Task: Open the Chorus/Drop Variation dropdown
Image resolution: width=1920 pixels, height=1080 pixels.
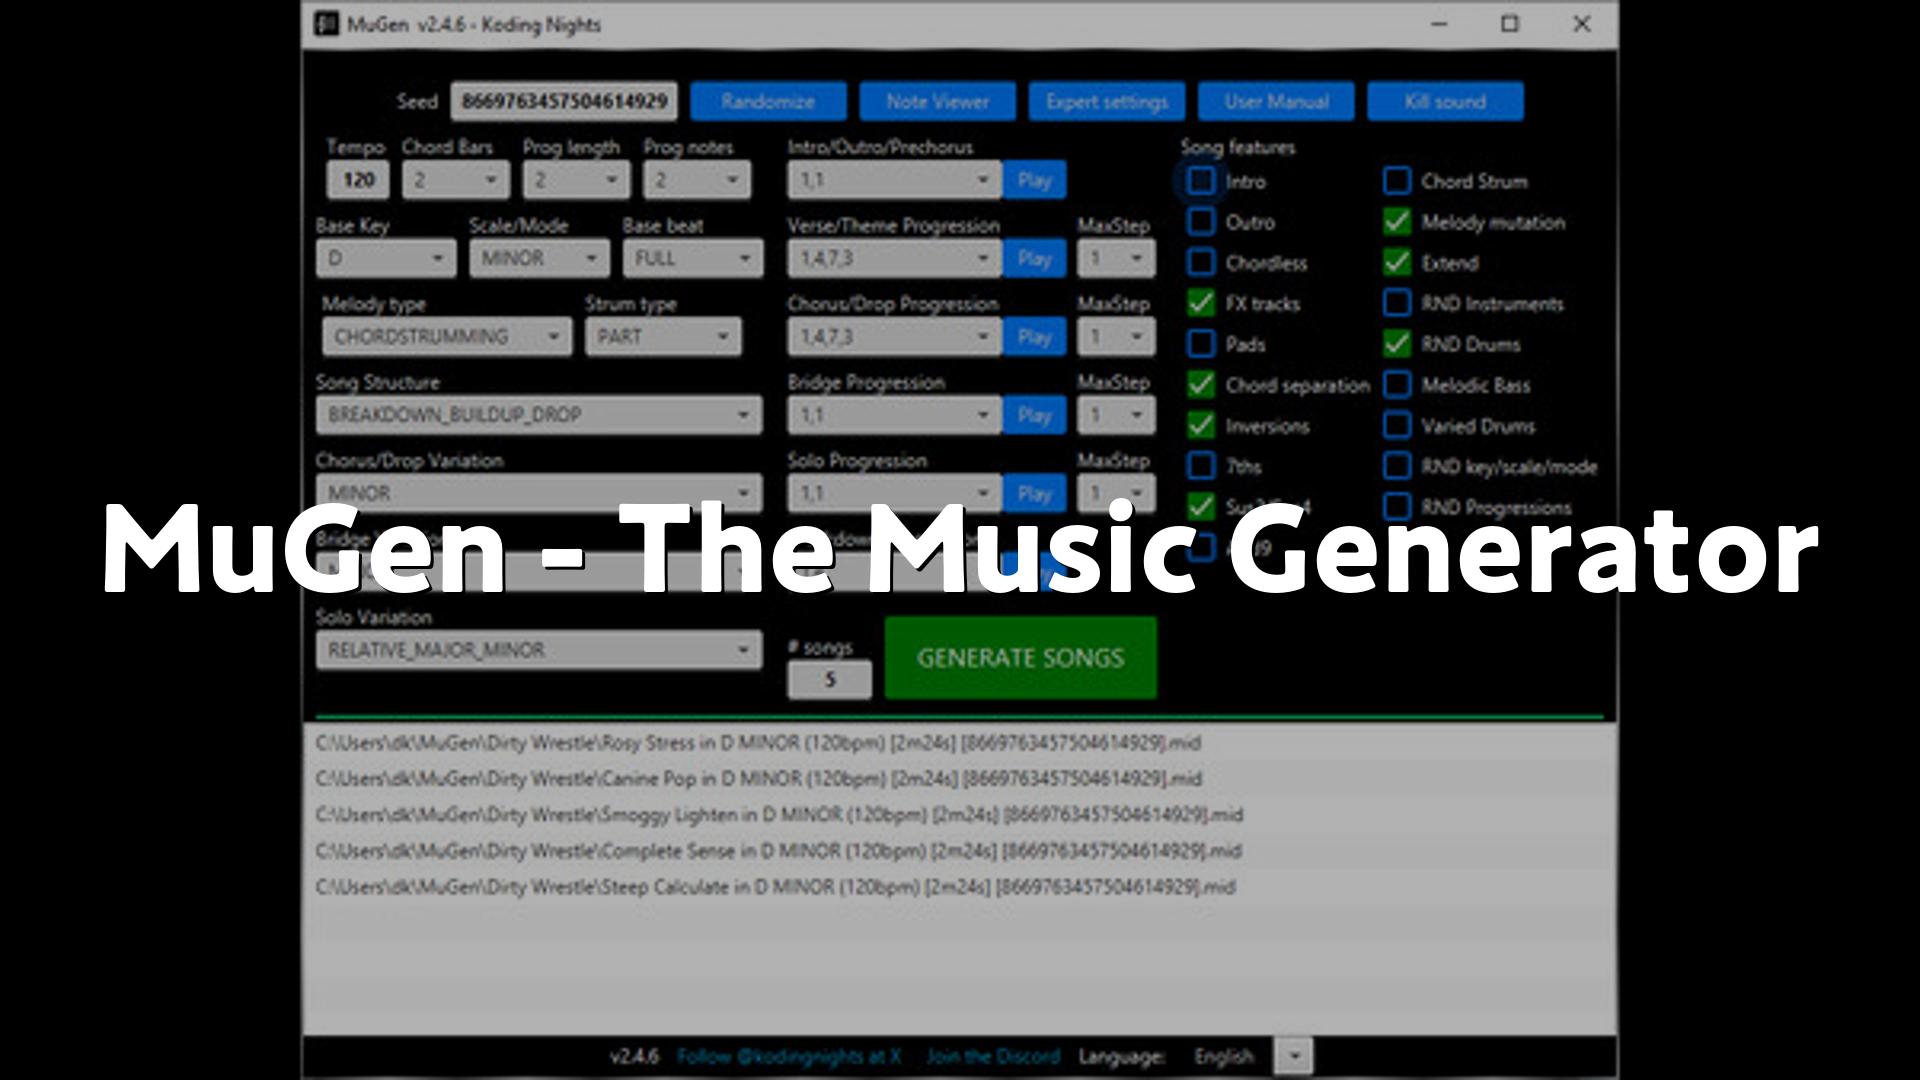Action: (539, 493)
